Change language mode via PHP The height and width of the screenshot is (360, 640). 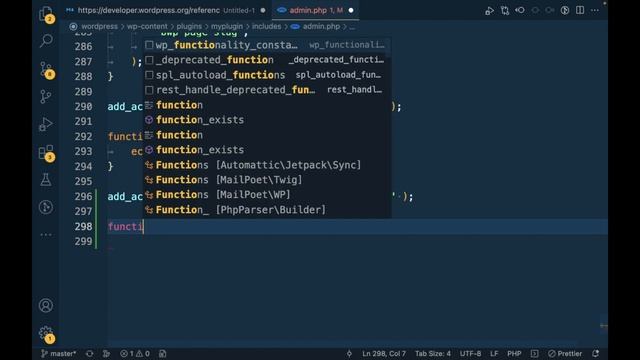[x=514, y=353]
